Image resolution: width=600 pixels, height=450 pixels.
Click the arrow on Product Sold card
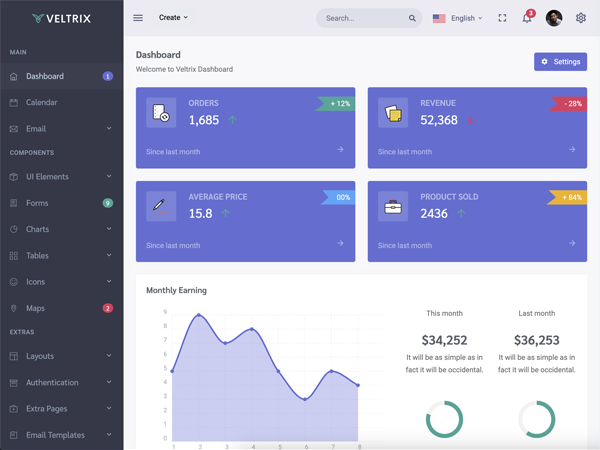click(572, 243)
